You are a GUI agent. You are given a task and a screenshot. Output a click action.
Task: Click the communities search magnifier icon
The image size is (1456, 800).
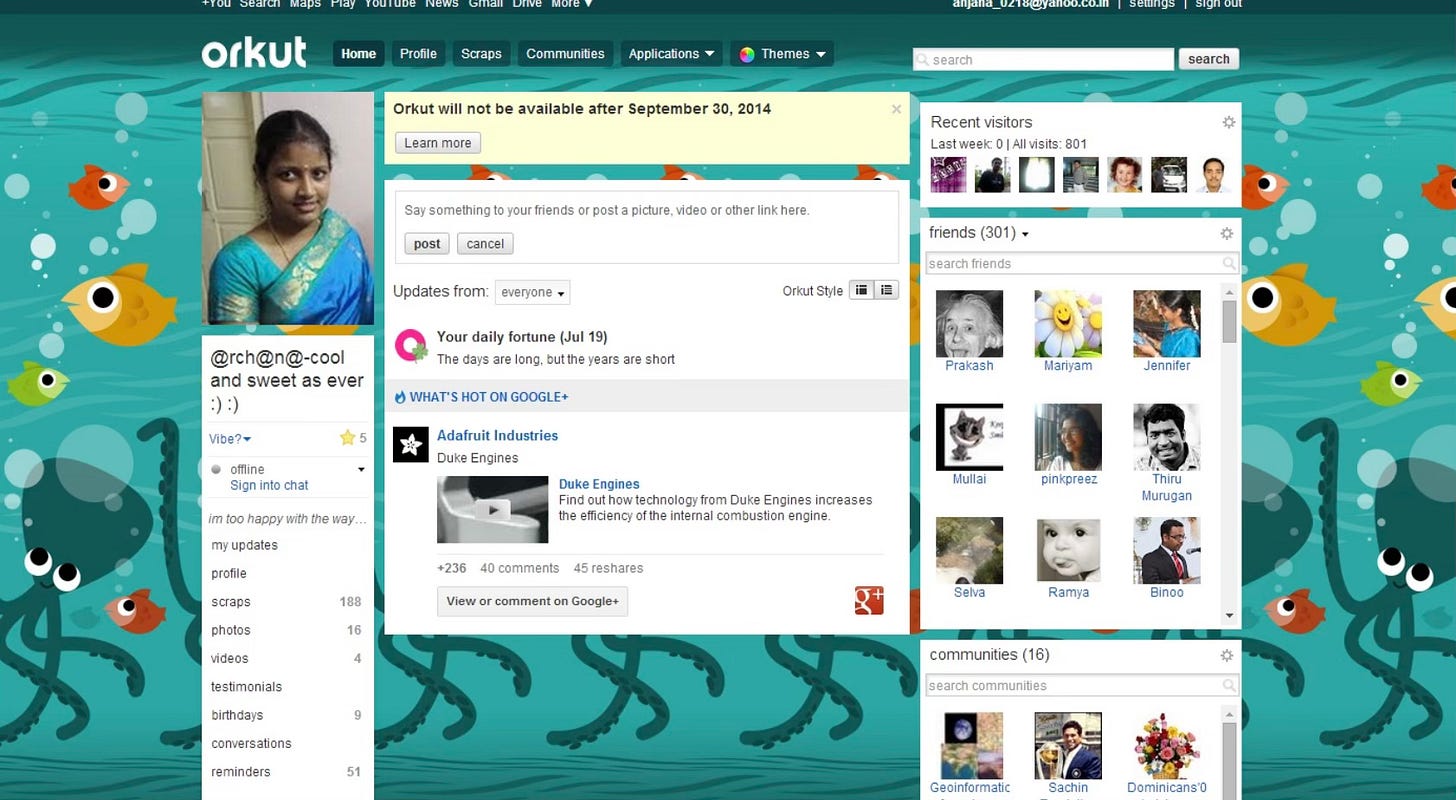[1229, 685]
